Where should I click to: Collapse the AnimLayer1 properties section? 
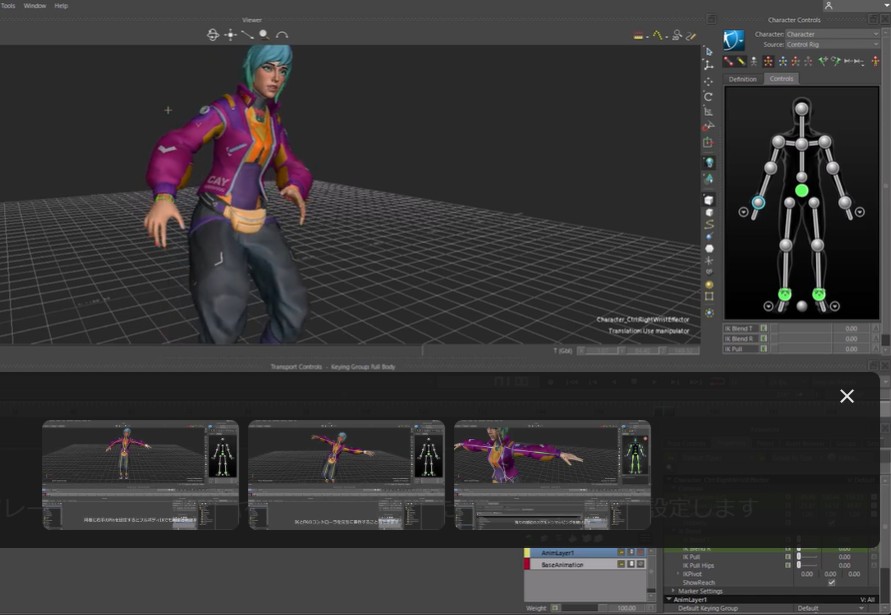point(669,600)
